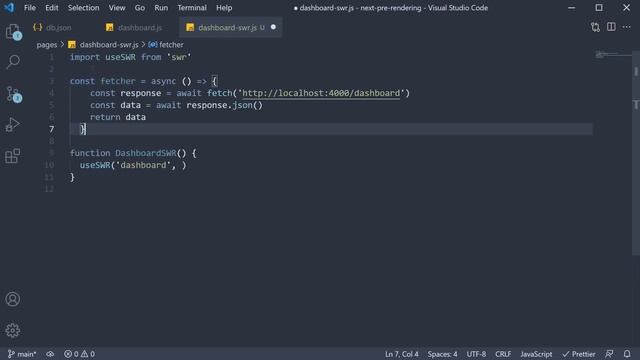640x360 pixels.
Task: Open the Source Control view
Action: (13, 94)
